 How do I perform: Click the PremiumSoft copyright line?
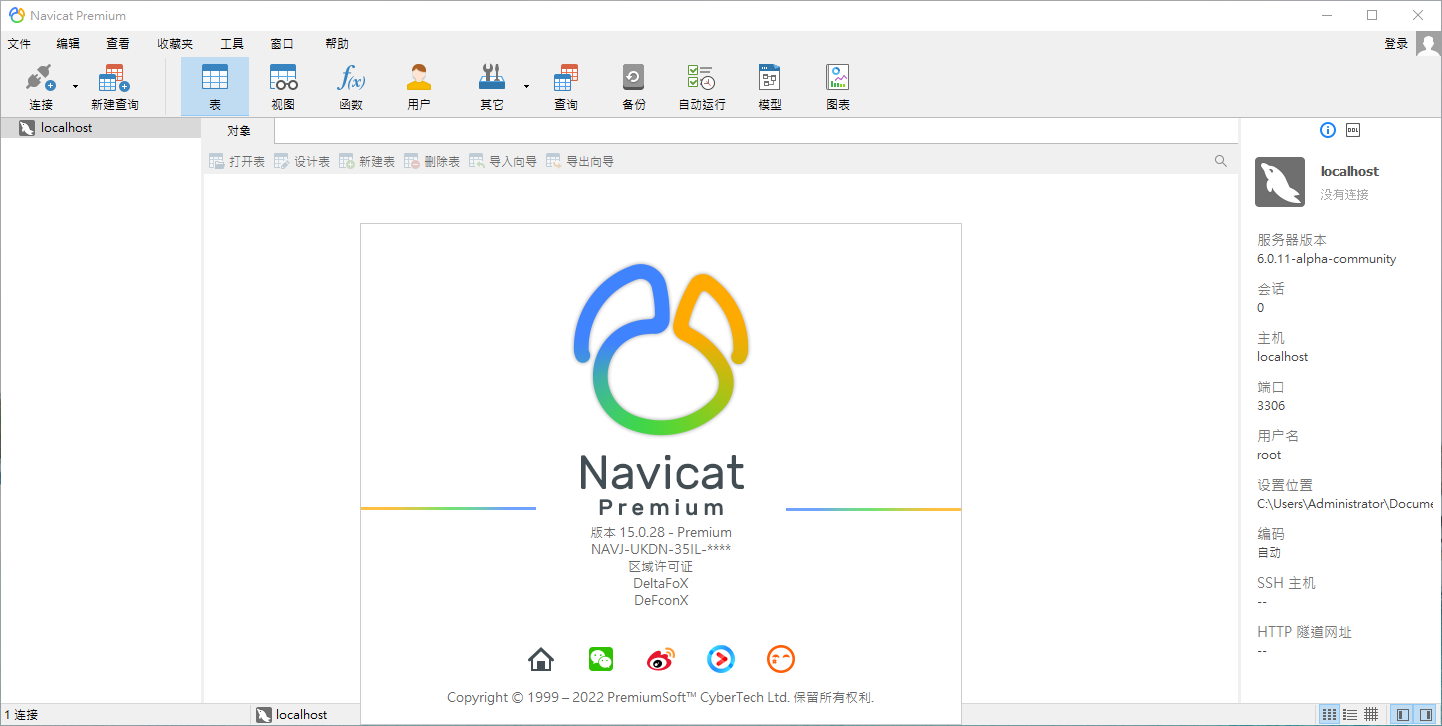(661, 698)
